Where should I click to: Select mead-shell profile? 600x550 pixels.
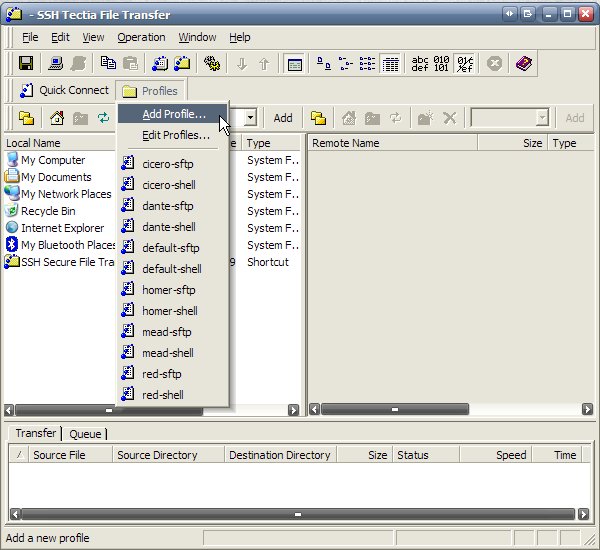172,353
